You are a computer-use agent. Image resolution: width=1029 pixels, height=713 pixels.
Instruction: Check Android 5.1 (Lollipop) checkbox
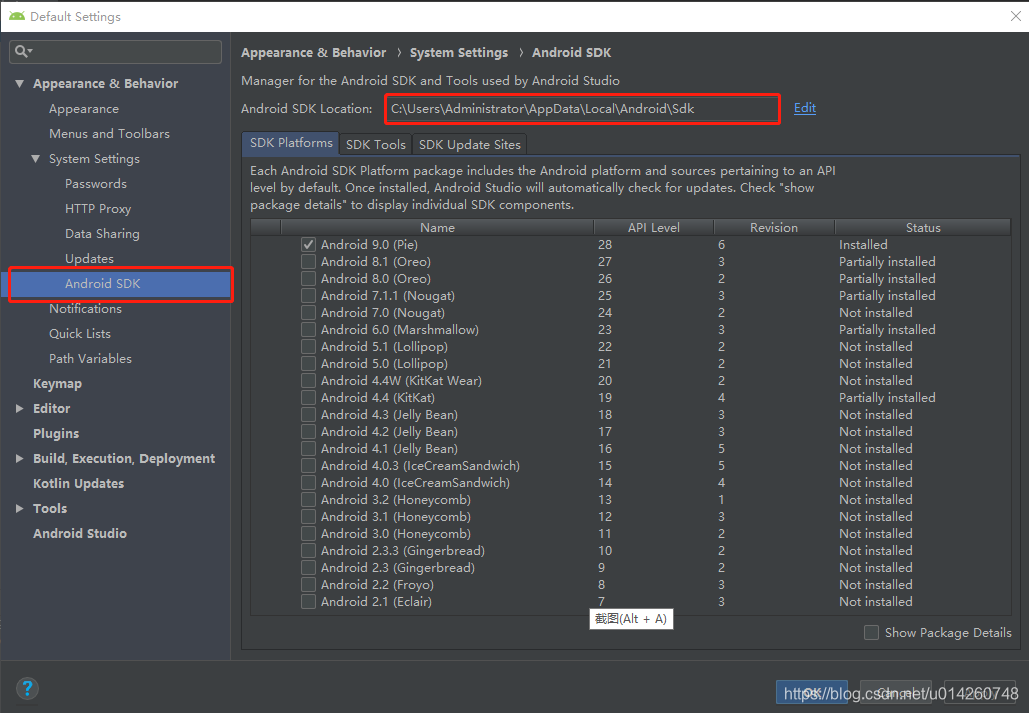point(308,347)
